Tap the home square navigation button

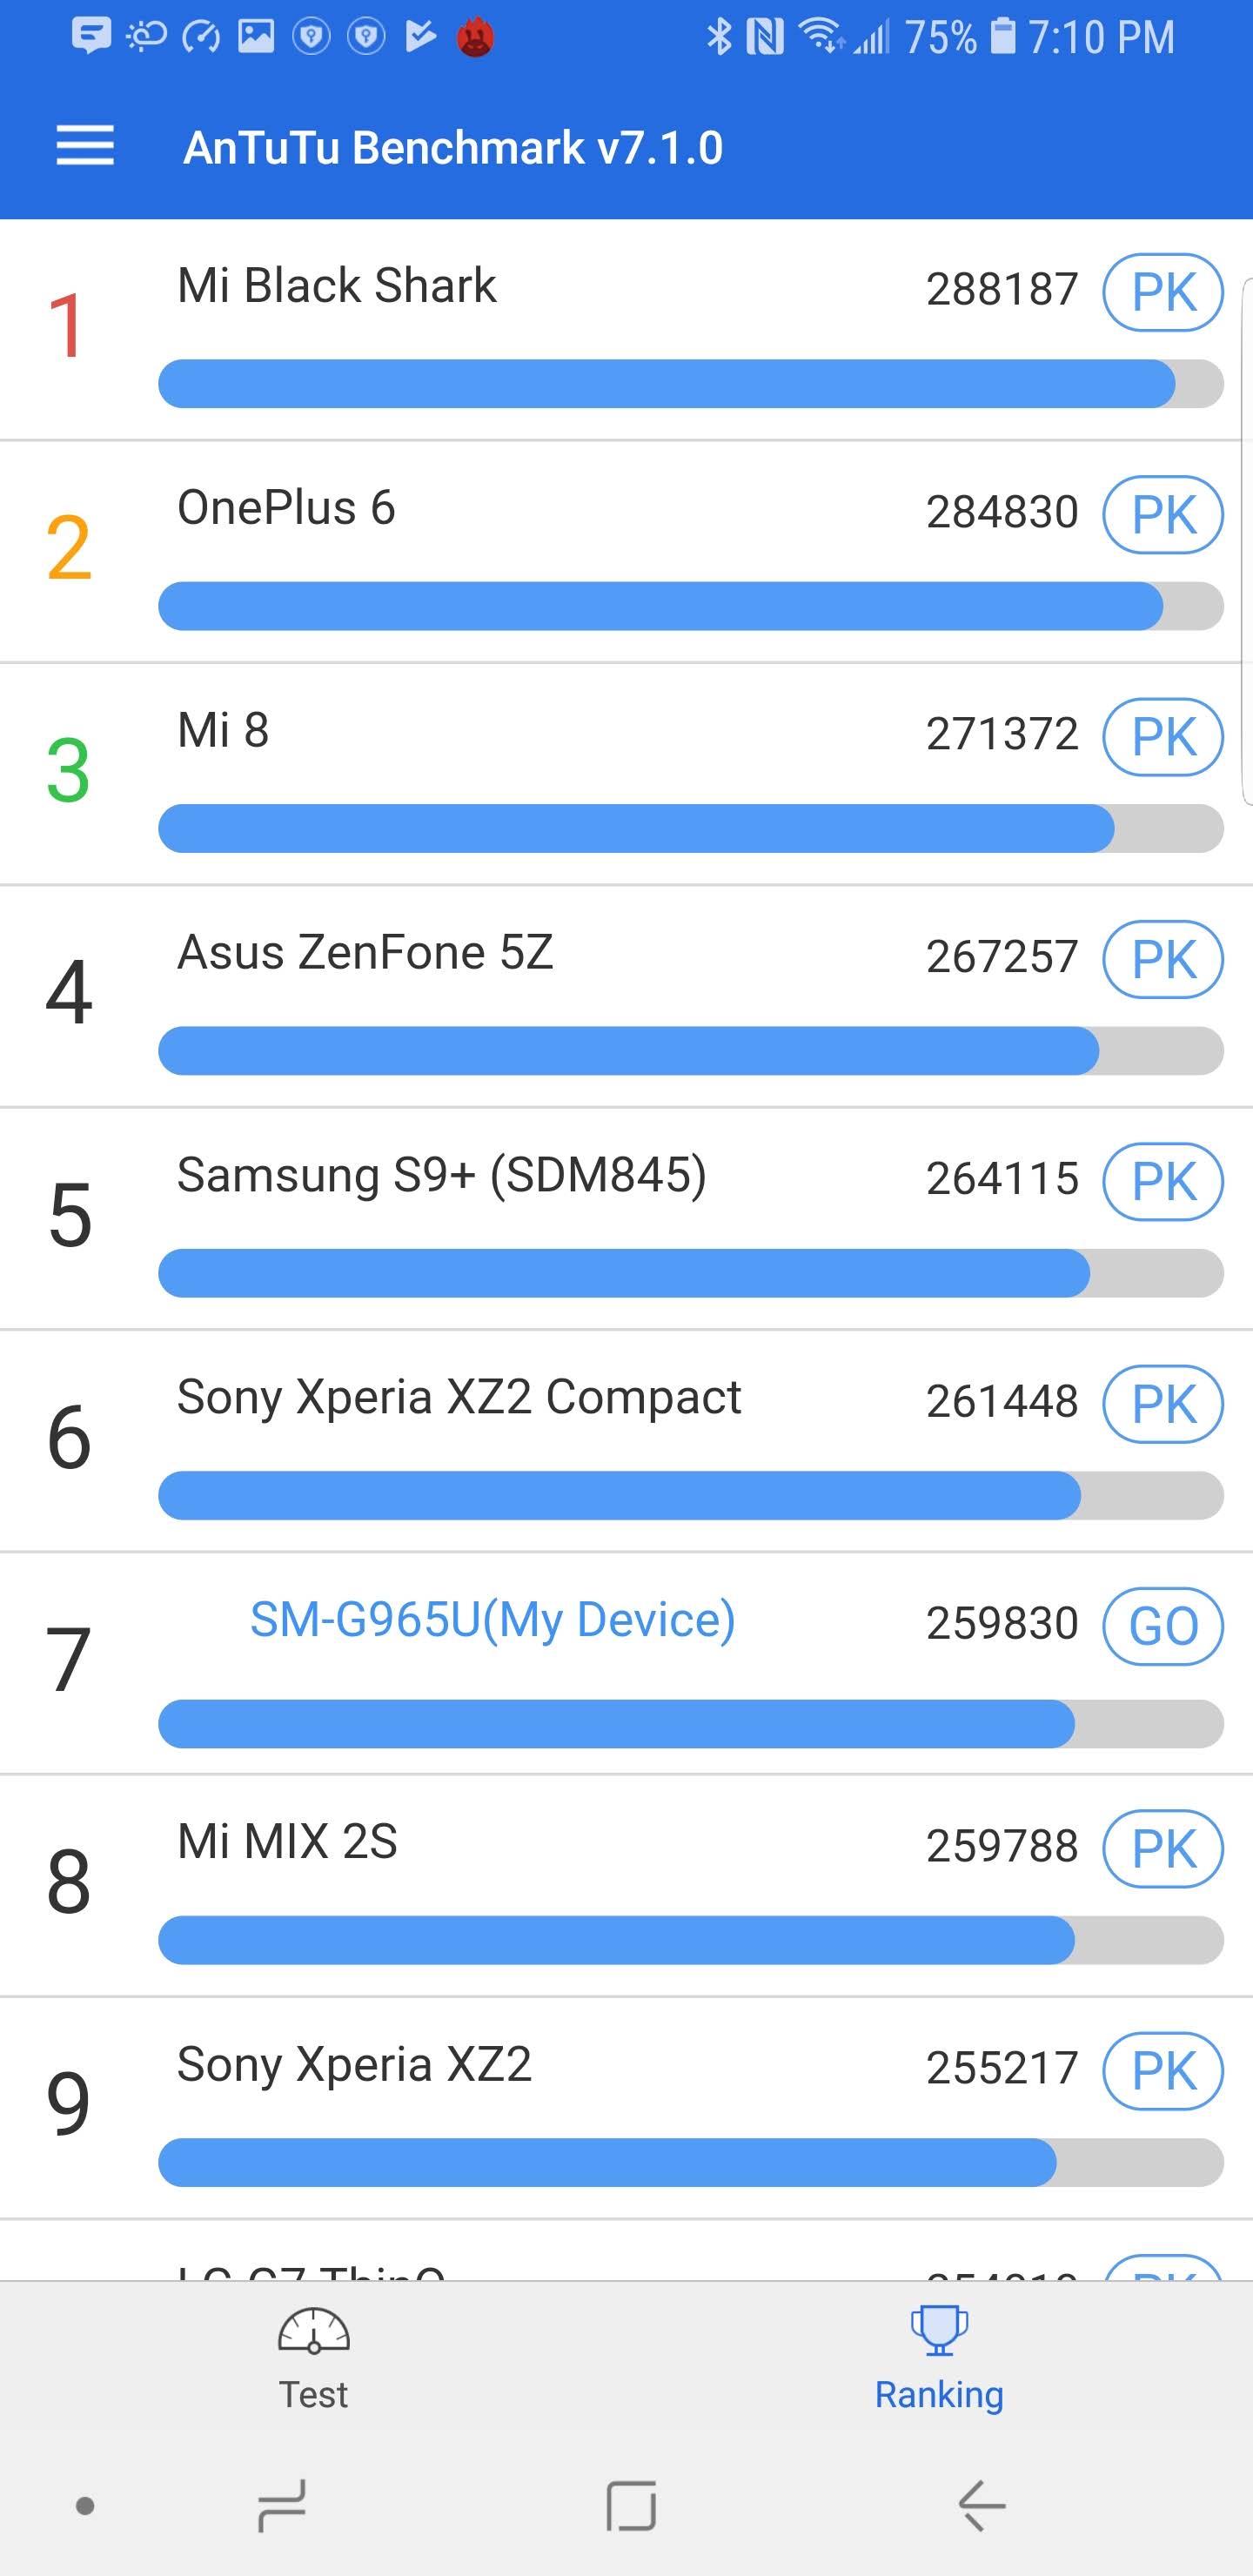pos(631,2505)
